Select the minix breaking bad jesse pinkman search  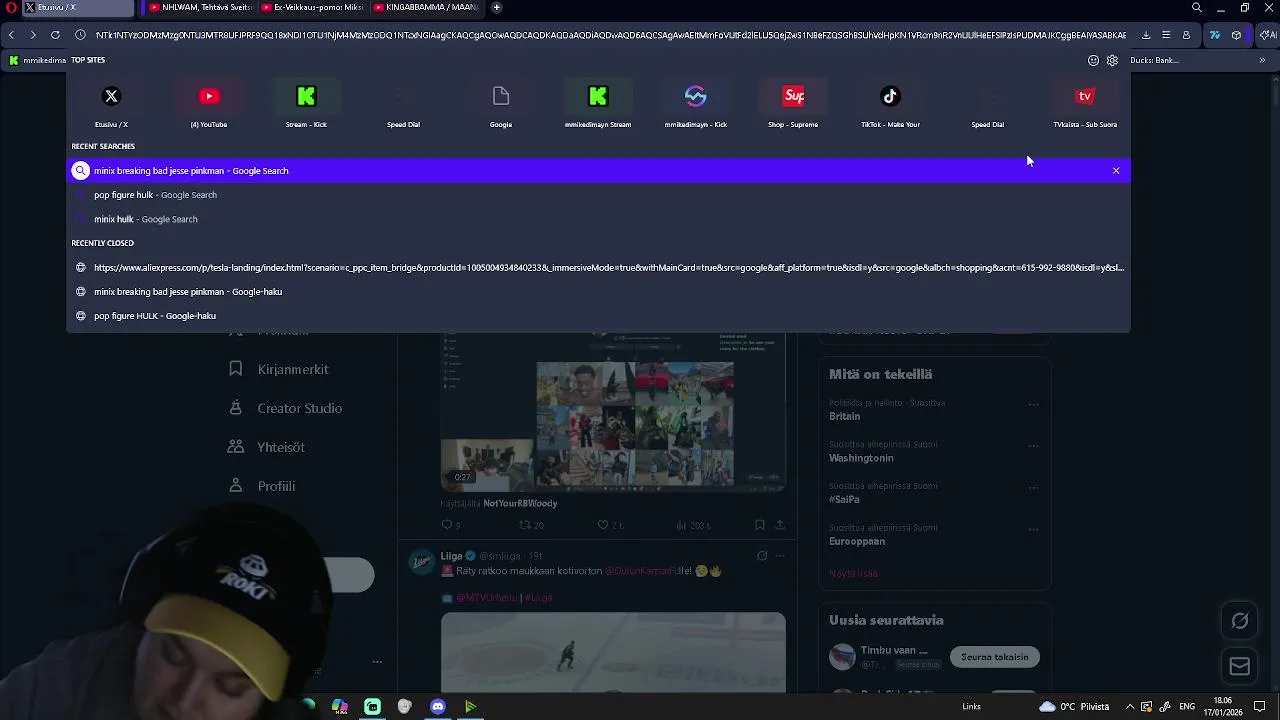click(x=598, y=171)
